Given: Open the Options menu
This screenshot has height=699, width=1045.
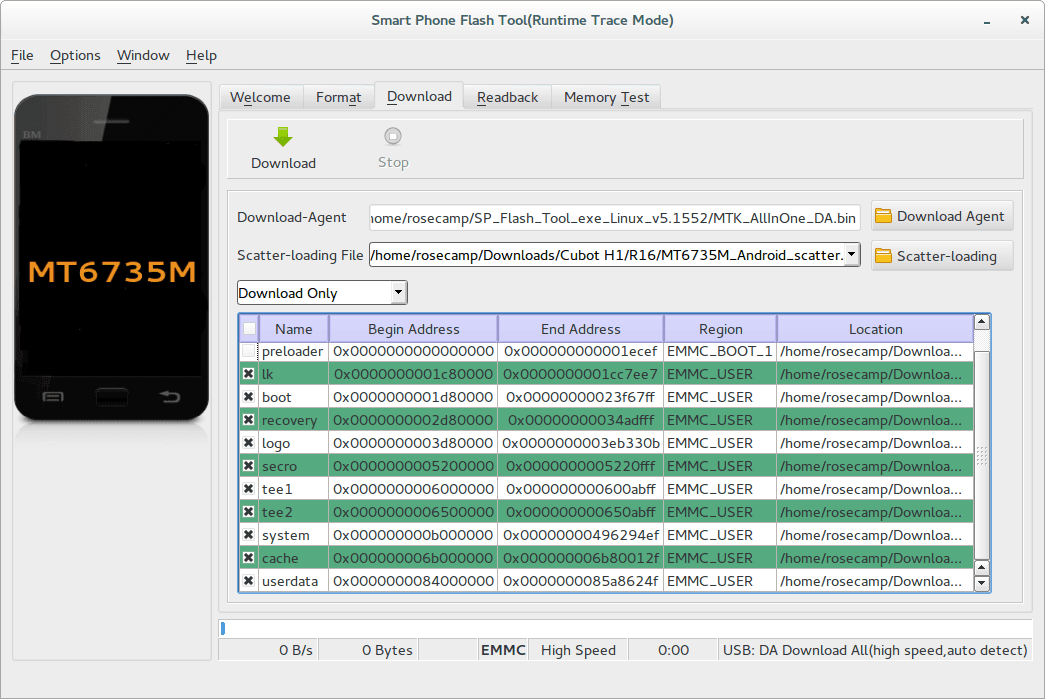Looking at the screenshot, I should (75, 55).
